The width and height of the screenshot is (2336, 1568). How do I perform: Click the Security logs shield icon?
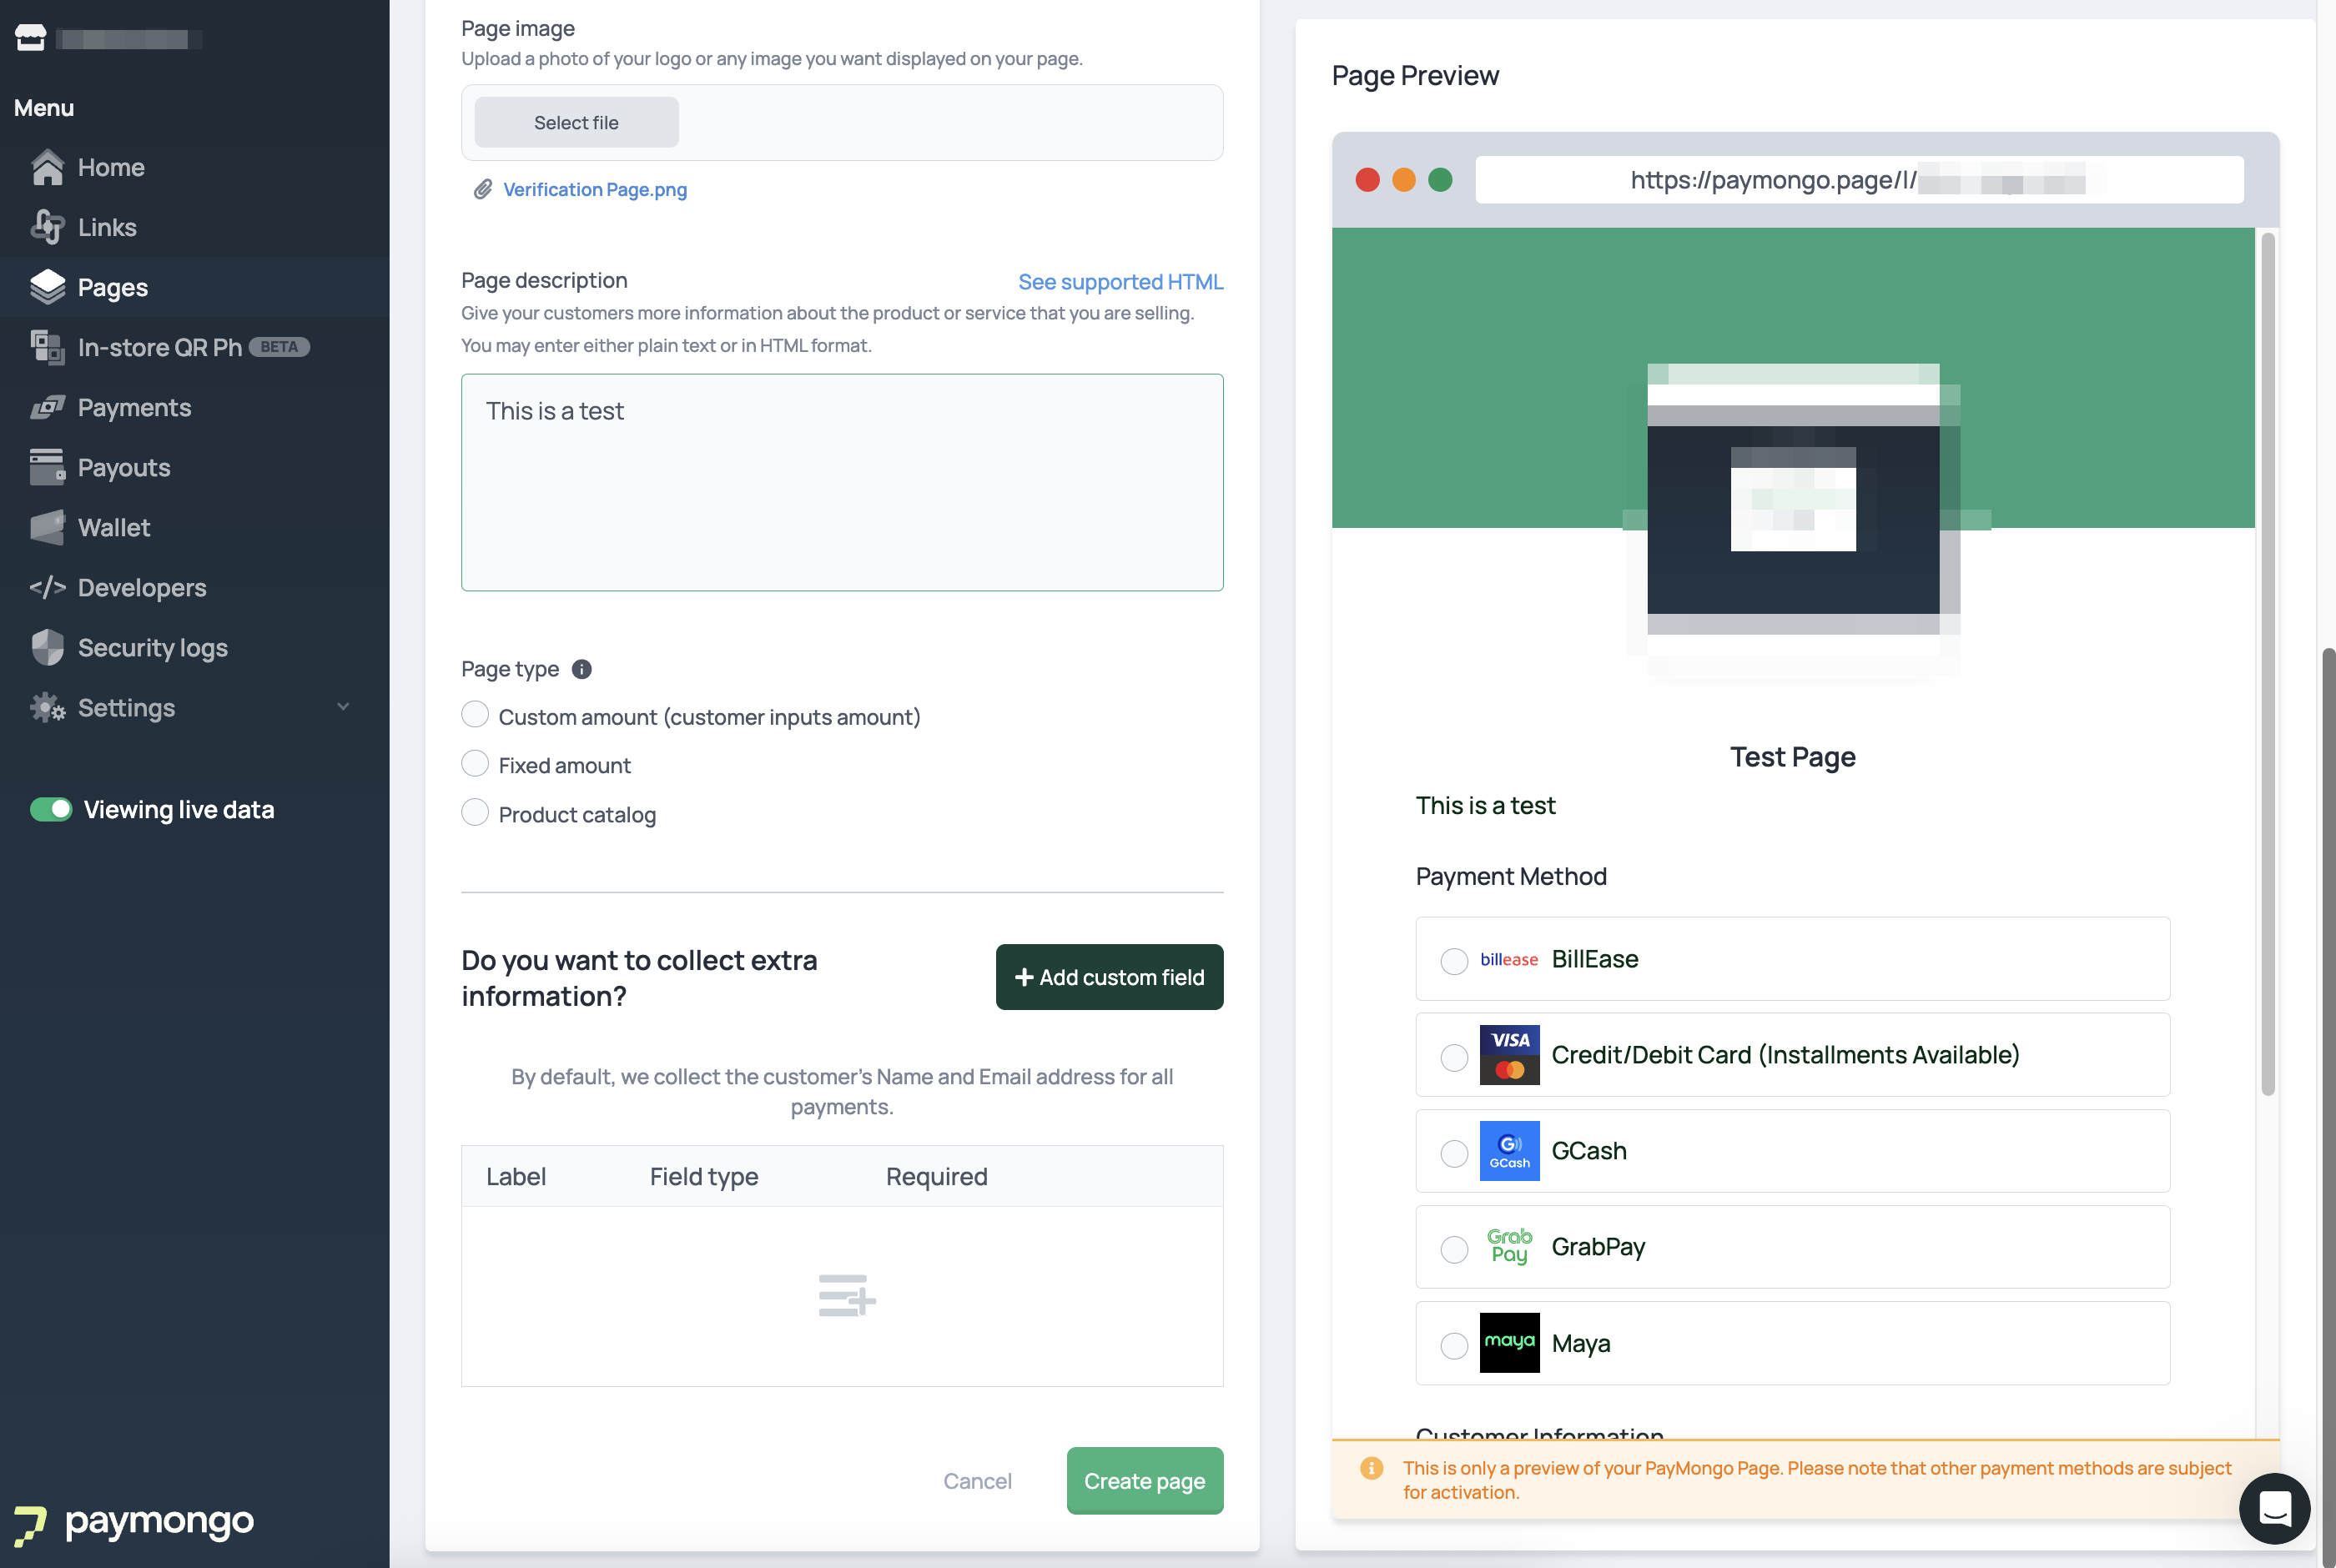pyautogui.click(x=47, y=647)
